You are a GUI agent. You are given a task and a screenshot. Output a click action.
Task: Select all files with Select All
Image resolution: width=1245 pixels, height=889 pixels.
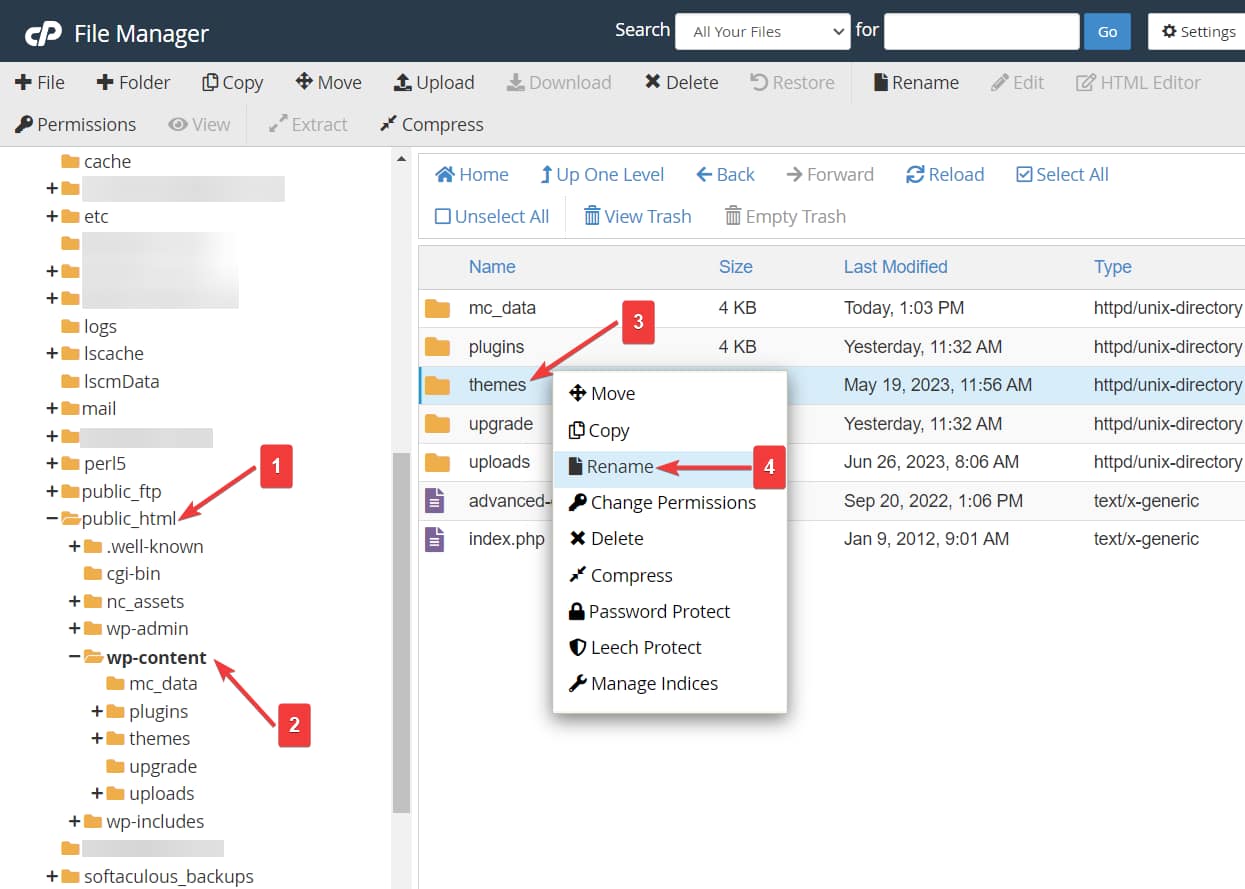pyautogui.click(x=1061, y=174)
